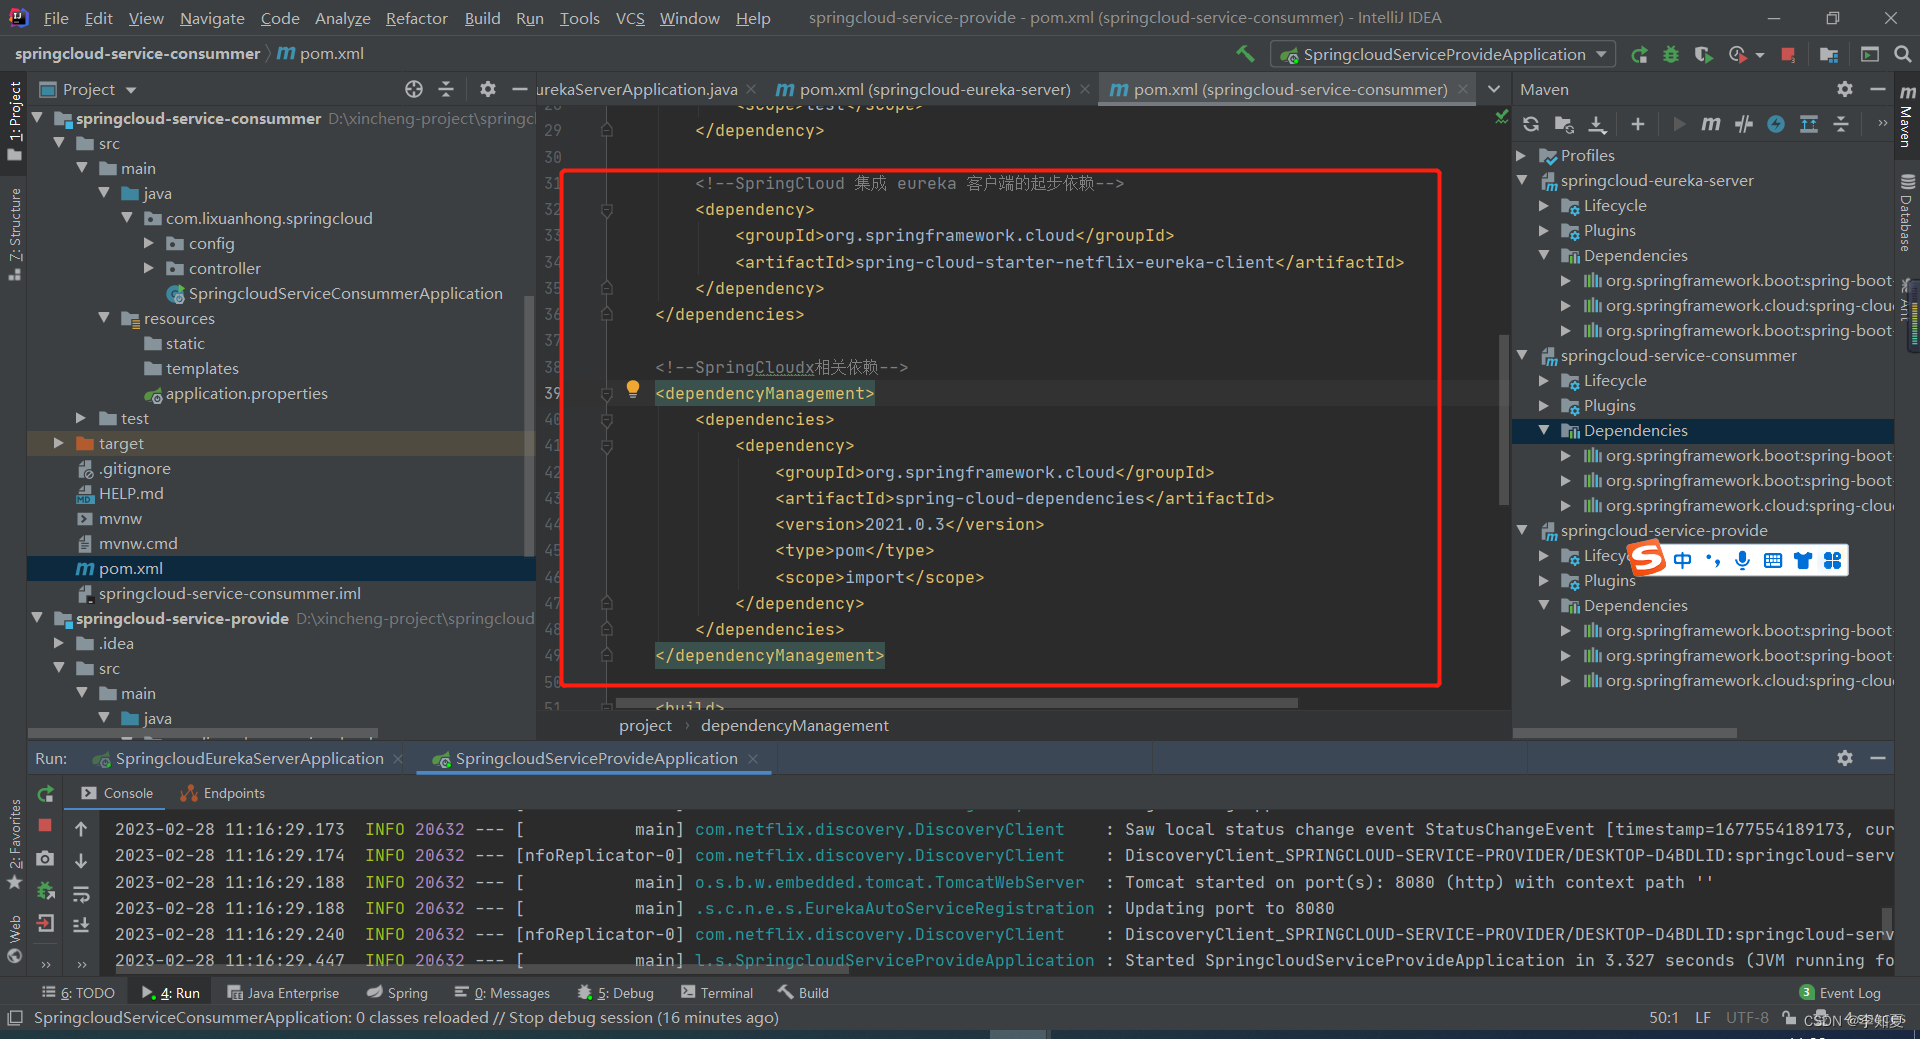The width and height of the screenshot is (1920, 1039).
Task: Locate the opened file in the Project tree
Action: [414, 89]
